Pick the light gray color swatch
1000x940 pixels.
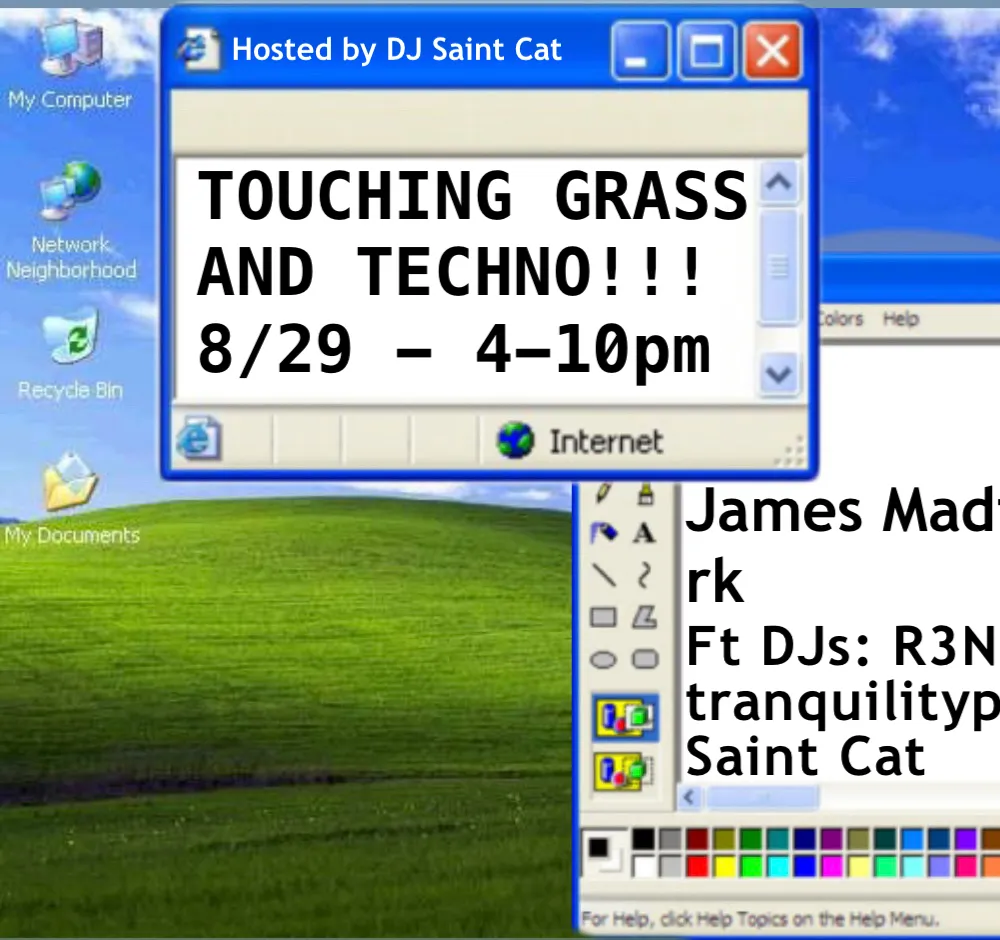[x=670, y=866]
